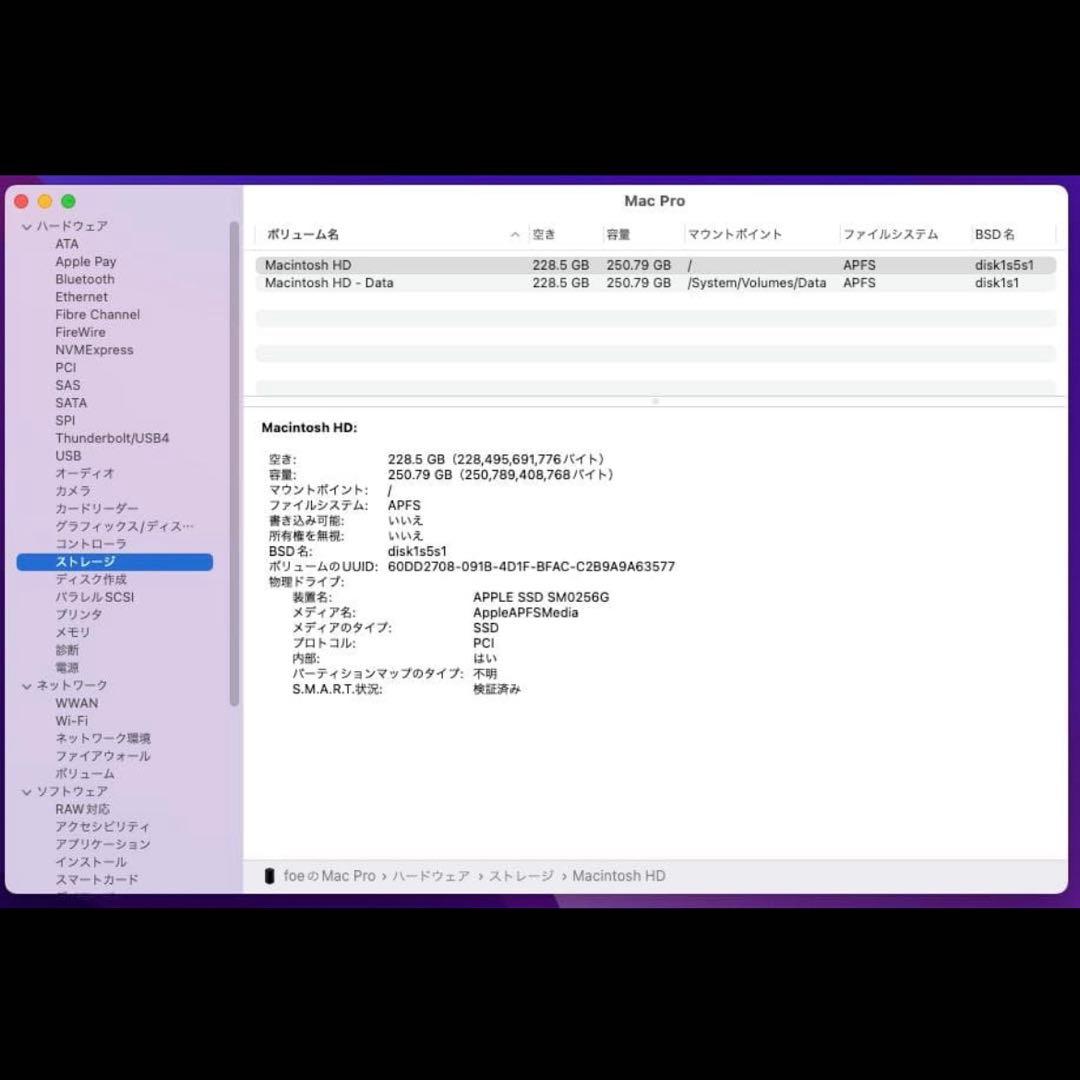Viewport: 1080px width, 1080px height.
Task: Select Wi-Fi in sidebar
Action: click(x=72, y=721)
